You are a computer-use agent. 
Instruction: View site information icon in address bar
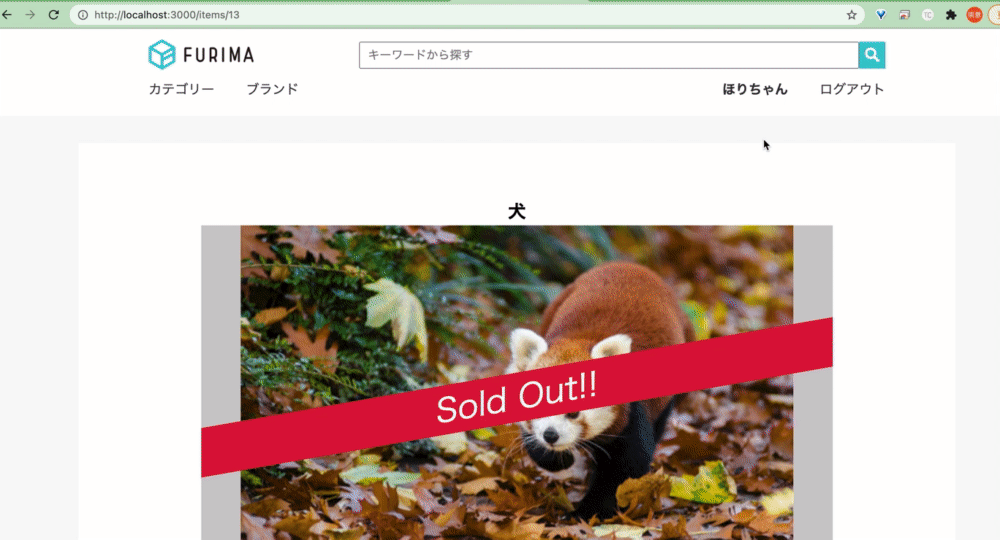(x=83, y=15)
